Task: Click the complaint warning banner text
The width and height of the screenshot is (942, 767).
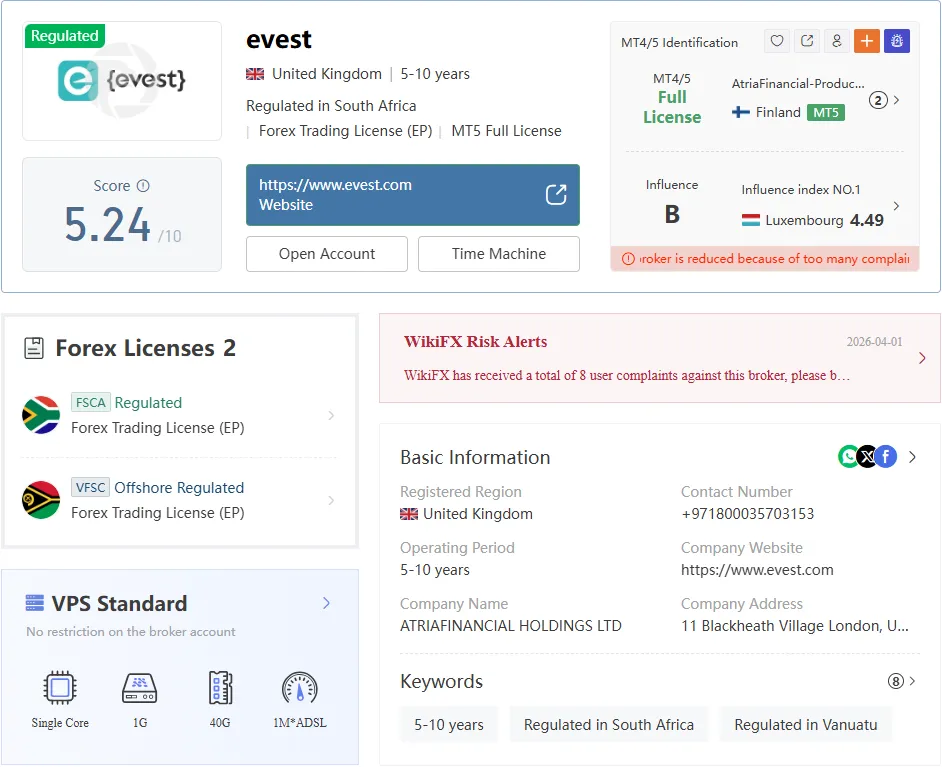Action: [x=774, y=259]
